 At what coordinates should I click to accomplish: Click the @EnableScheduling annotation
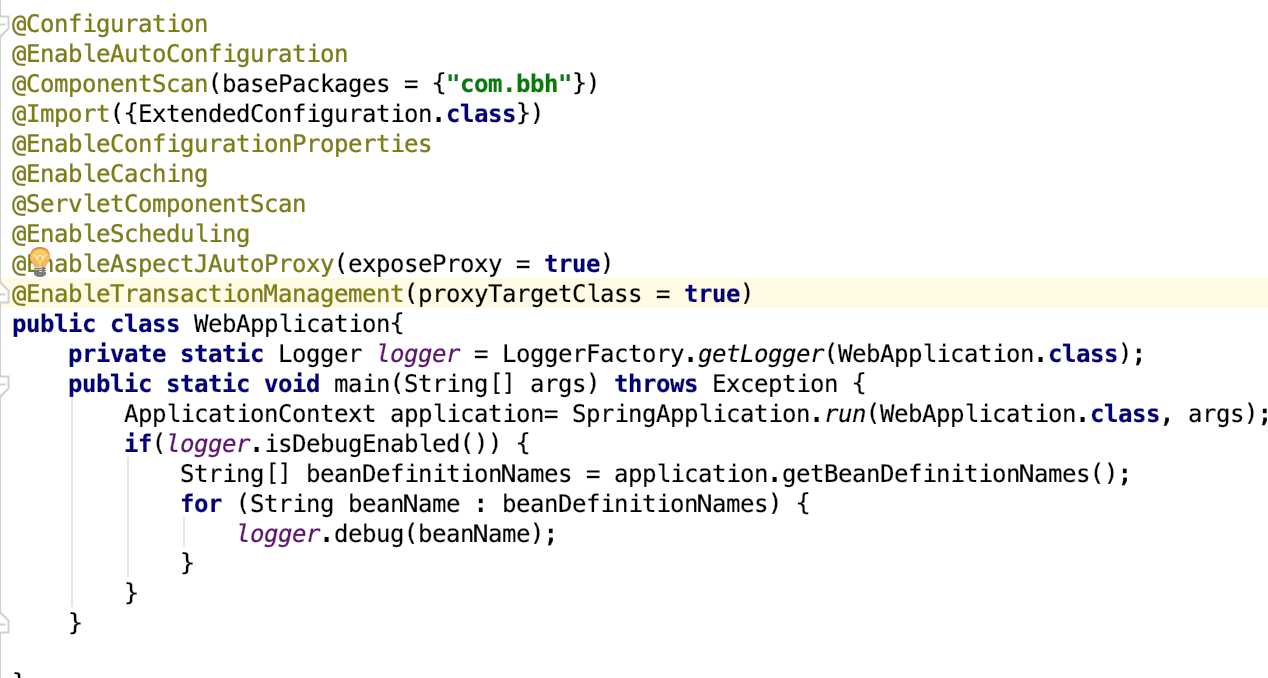(x=131, y=234)
